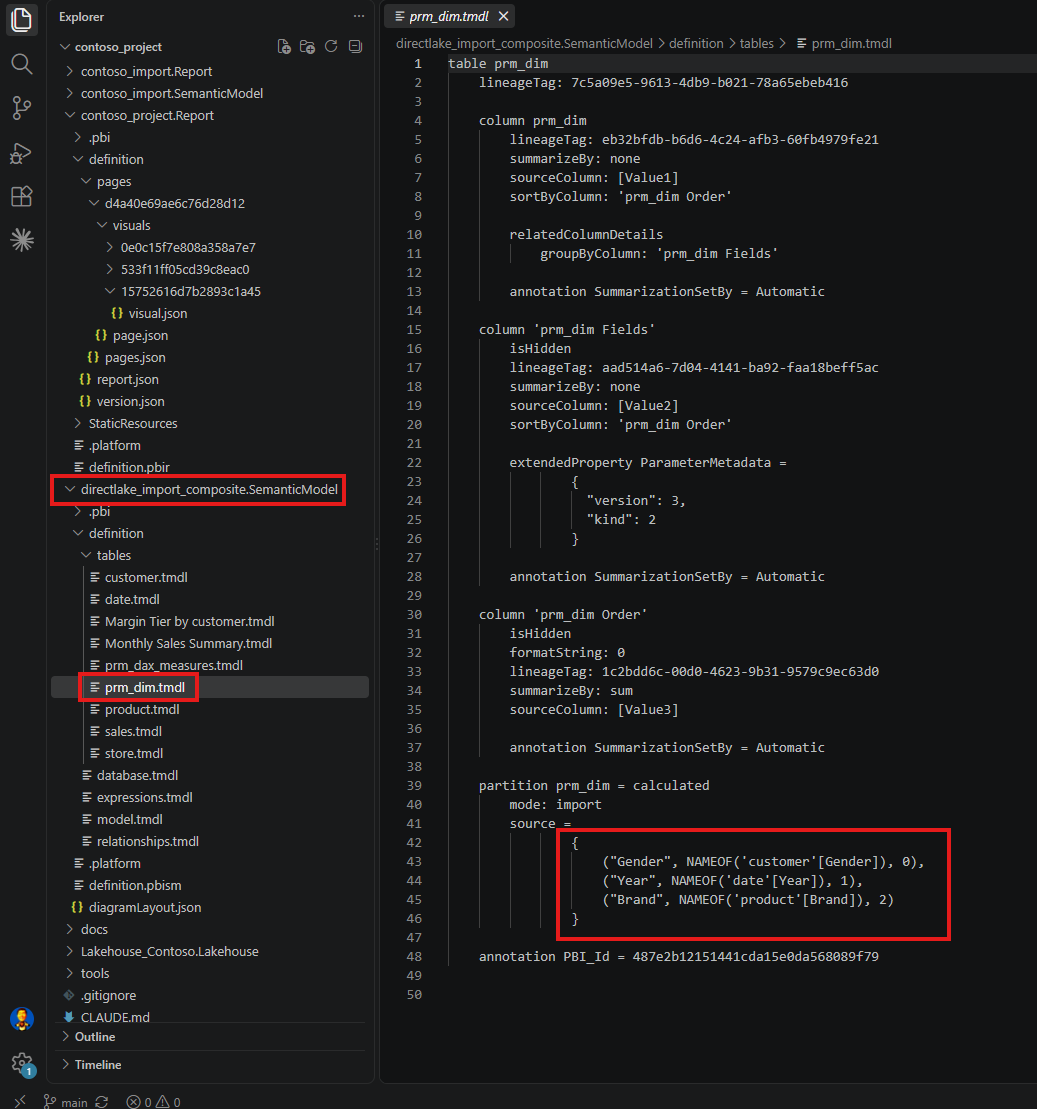The width and height of the screenshot is (1037, 1109).
Task: Open the Search view icon
Action: tap(22, 64)
